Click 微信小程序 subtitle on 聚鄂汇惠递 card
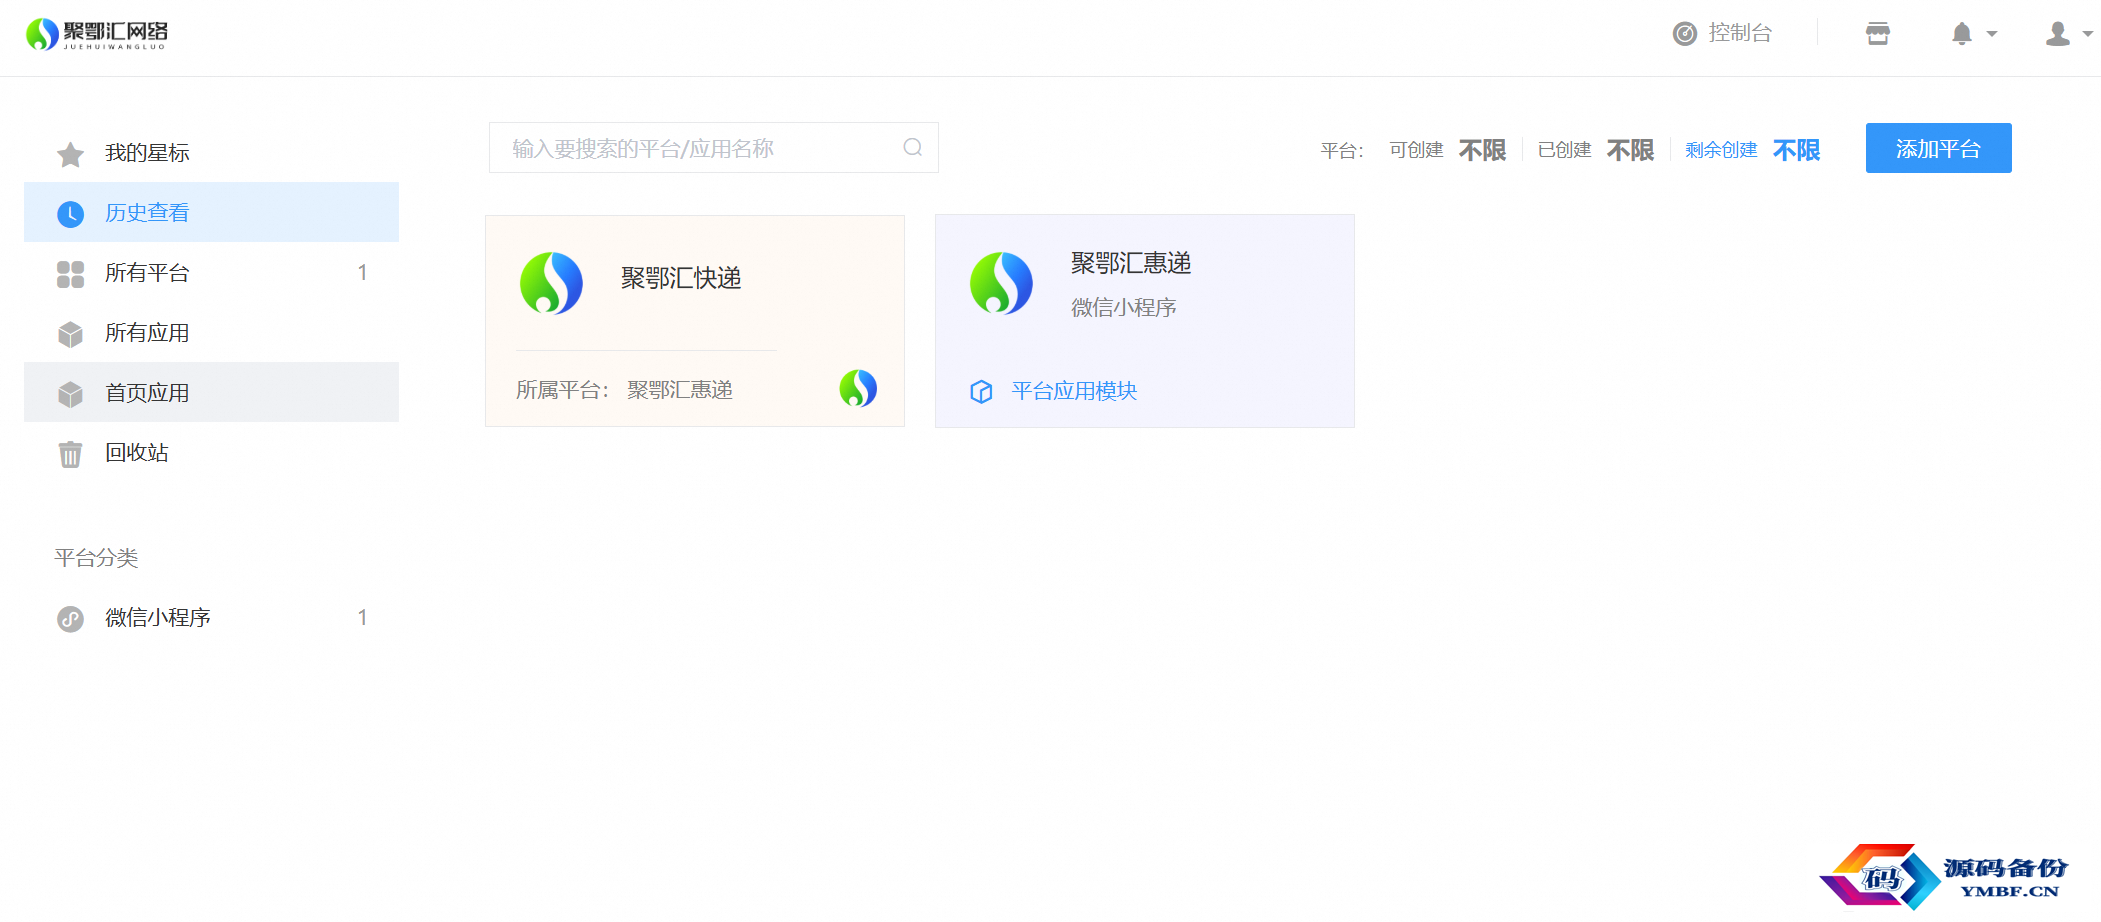The width and height of the screenshot is (2101, 922). tap(1123, 308)
